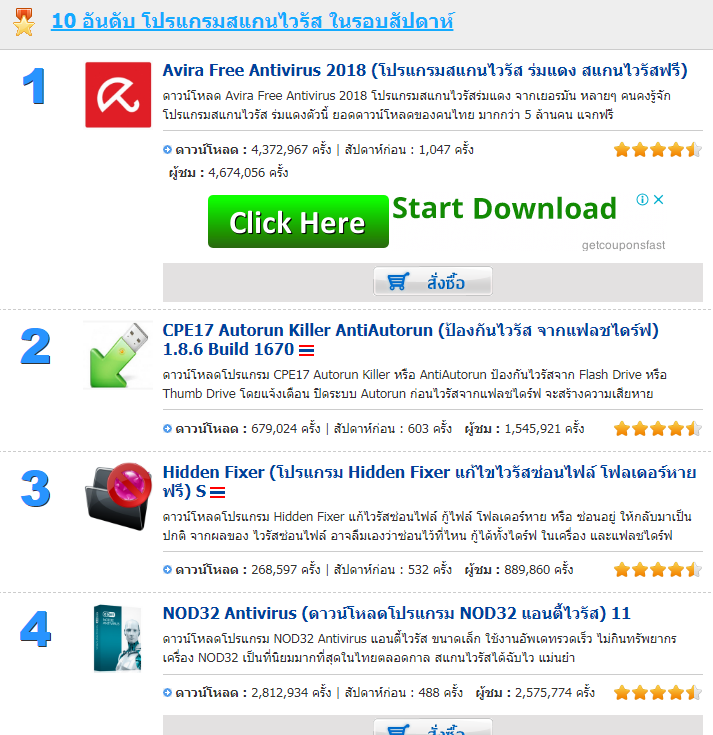Click the Hidden Fixer black folder icon
The image size is (713, 735).
[x=118, y=496]
